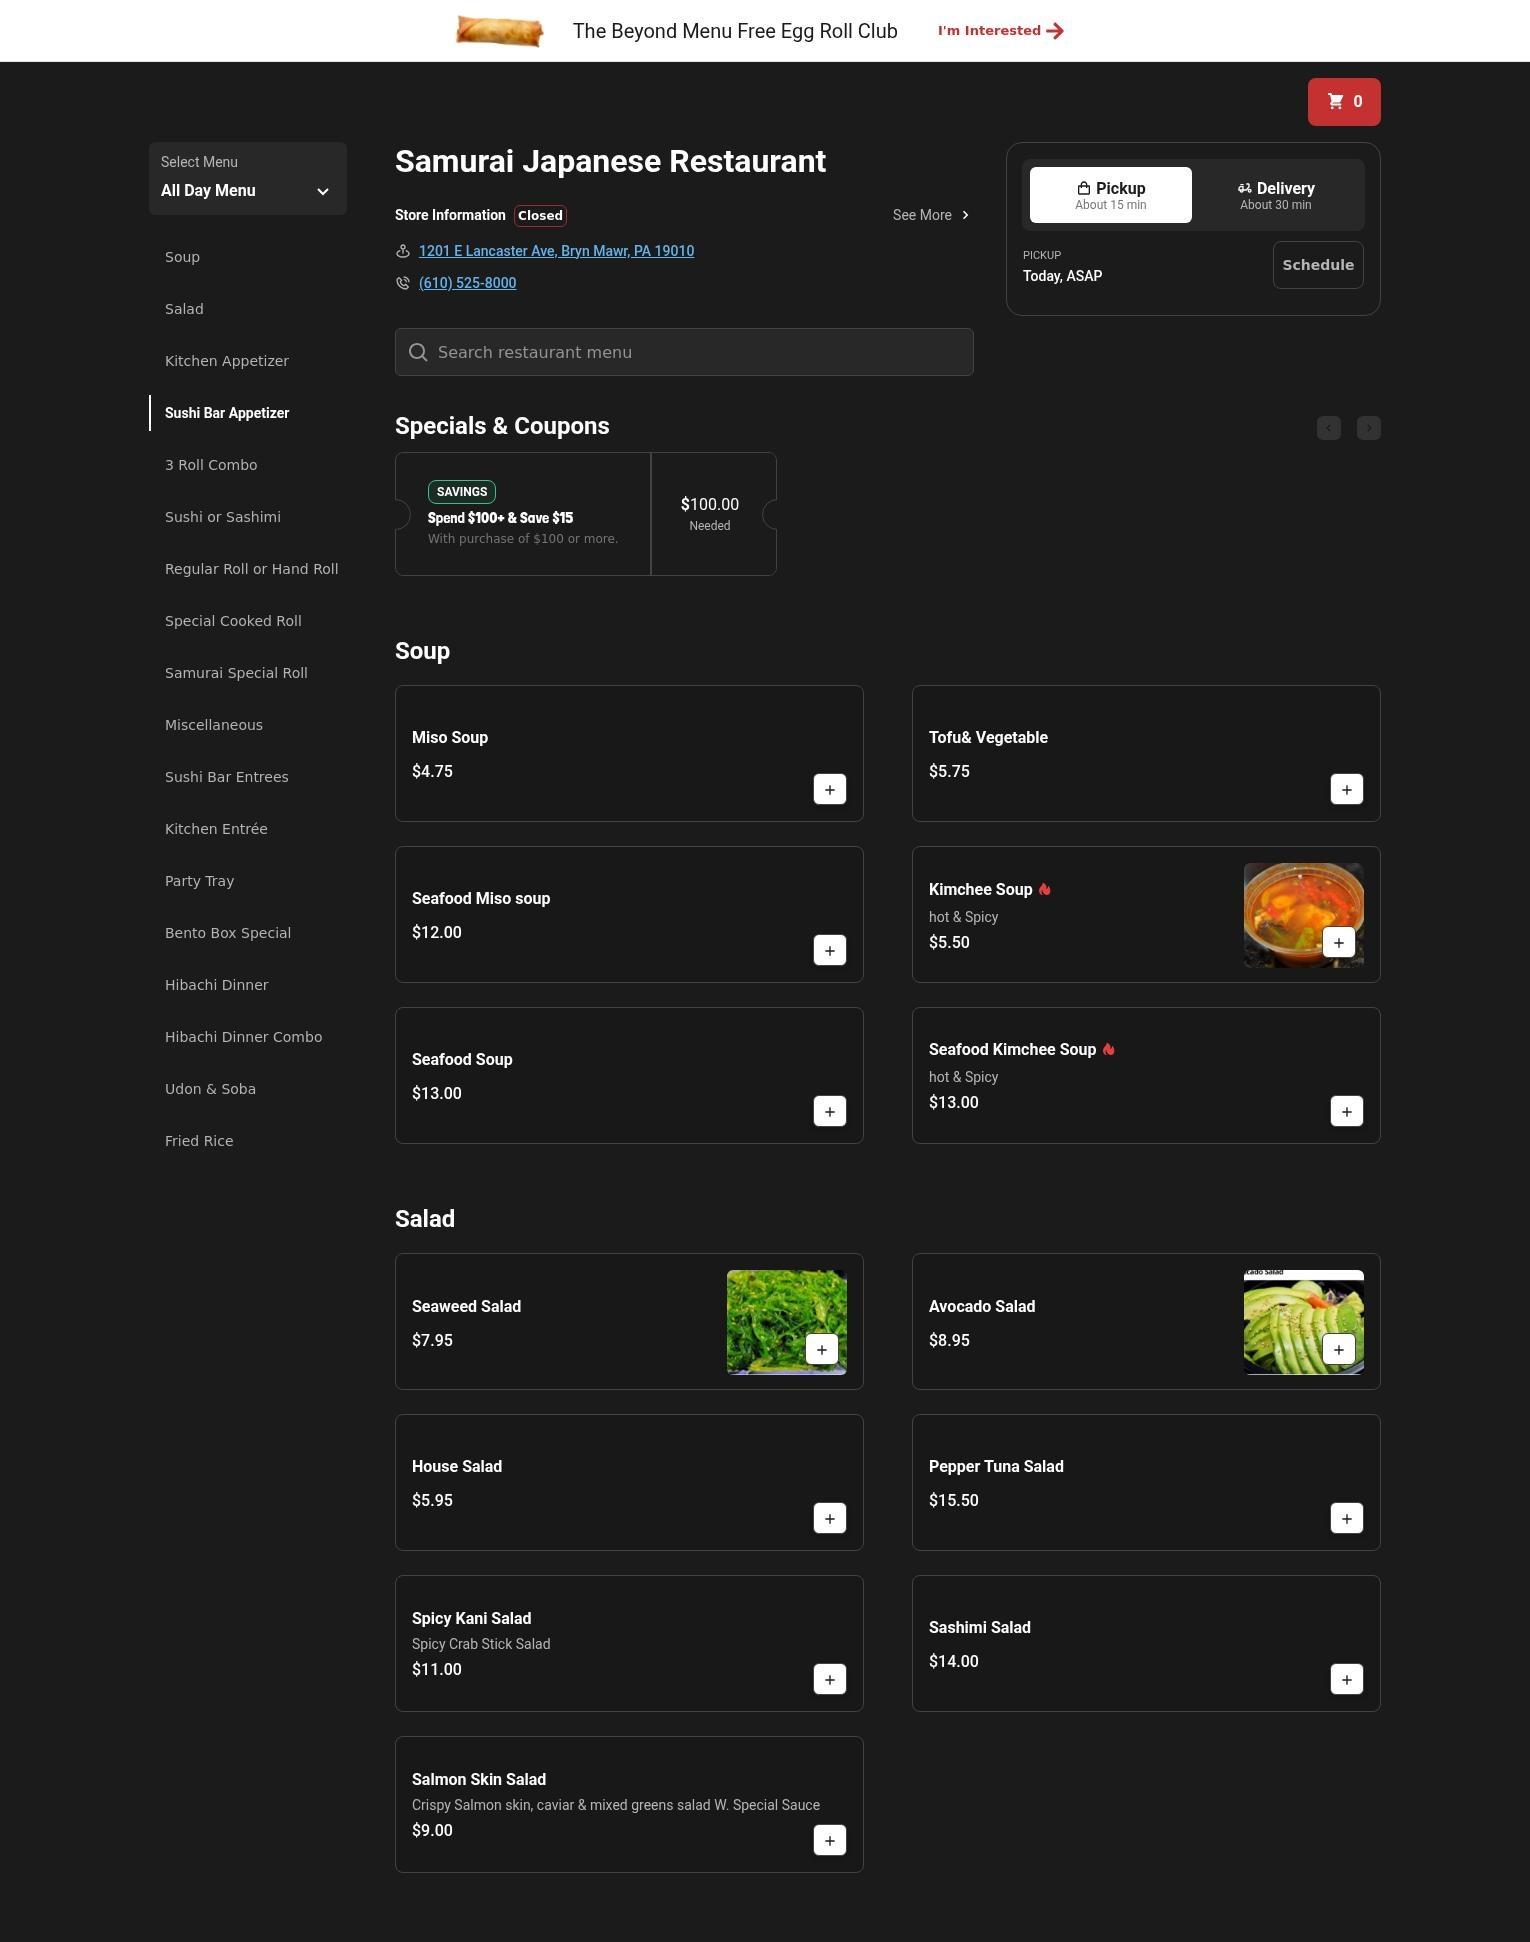1530x1942 pixels.
Task: Add Seafood Kimchee Soup to cart
Action: coord(1346,1111)
